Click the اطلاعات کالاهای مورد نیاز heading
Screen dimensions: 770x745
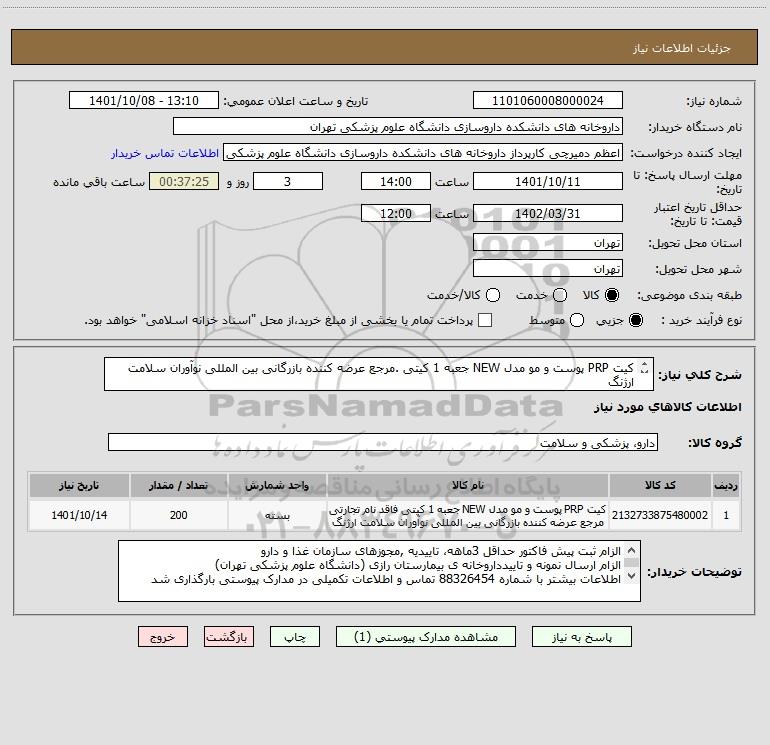pos(668,407)
